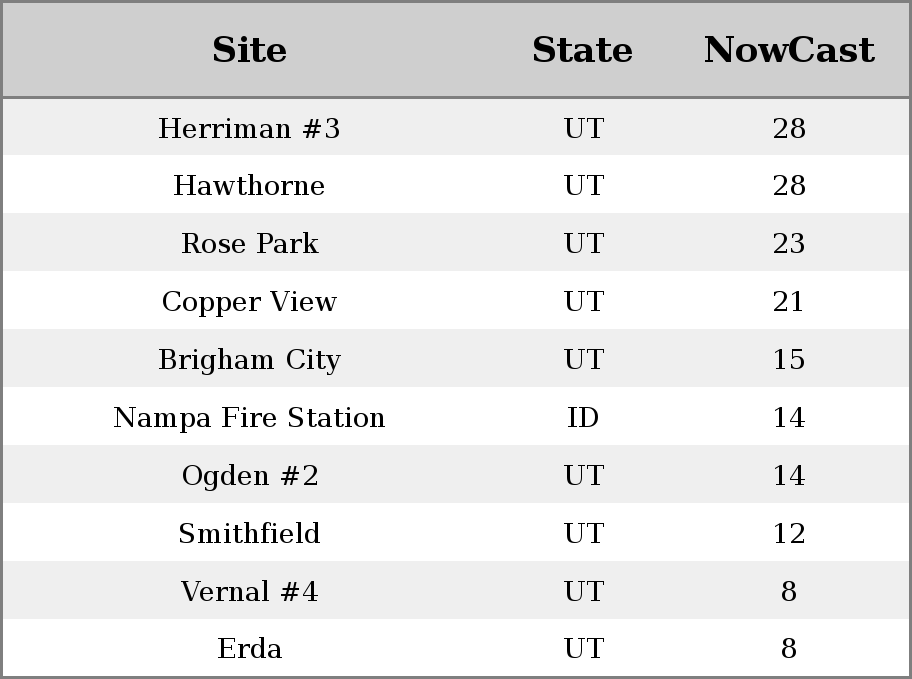Select the Herriman #3 site cell
Image resolution: width=912 pixels, height=679 pixels.
point(249,128)
